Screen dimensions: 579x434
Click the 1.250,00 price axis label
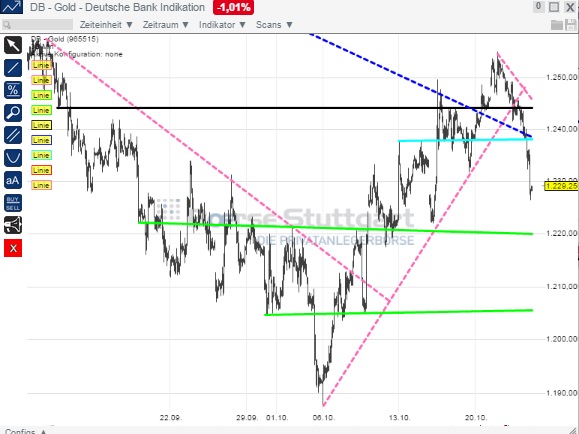point(561,77)
